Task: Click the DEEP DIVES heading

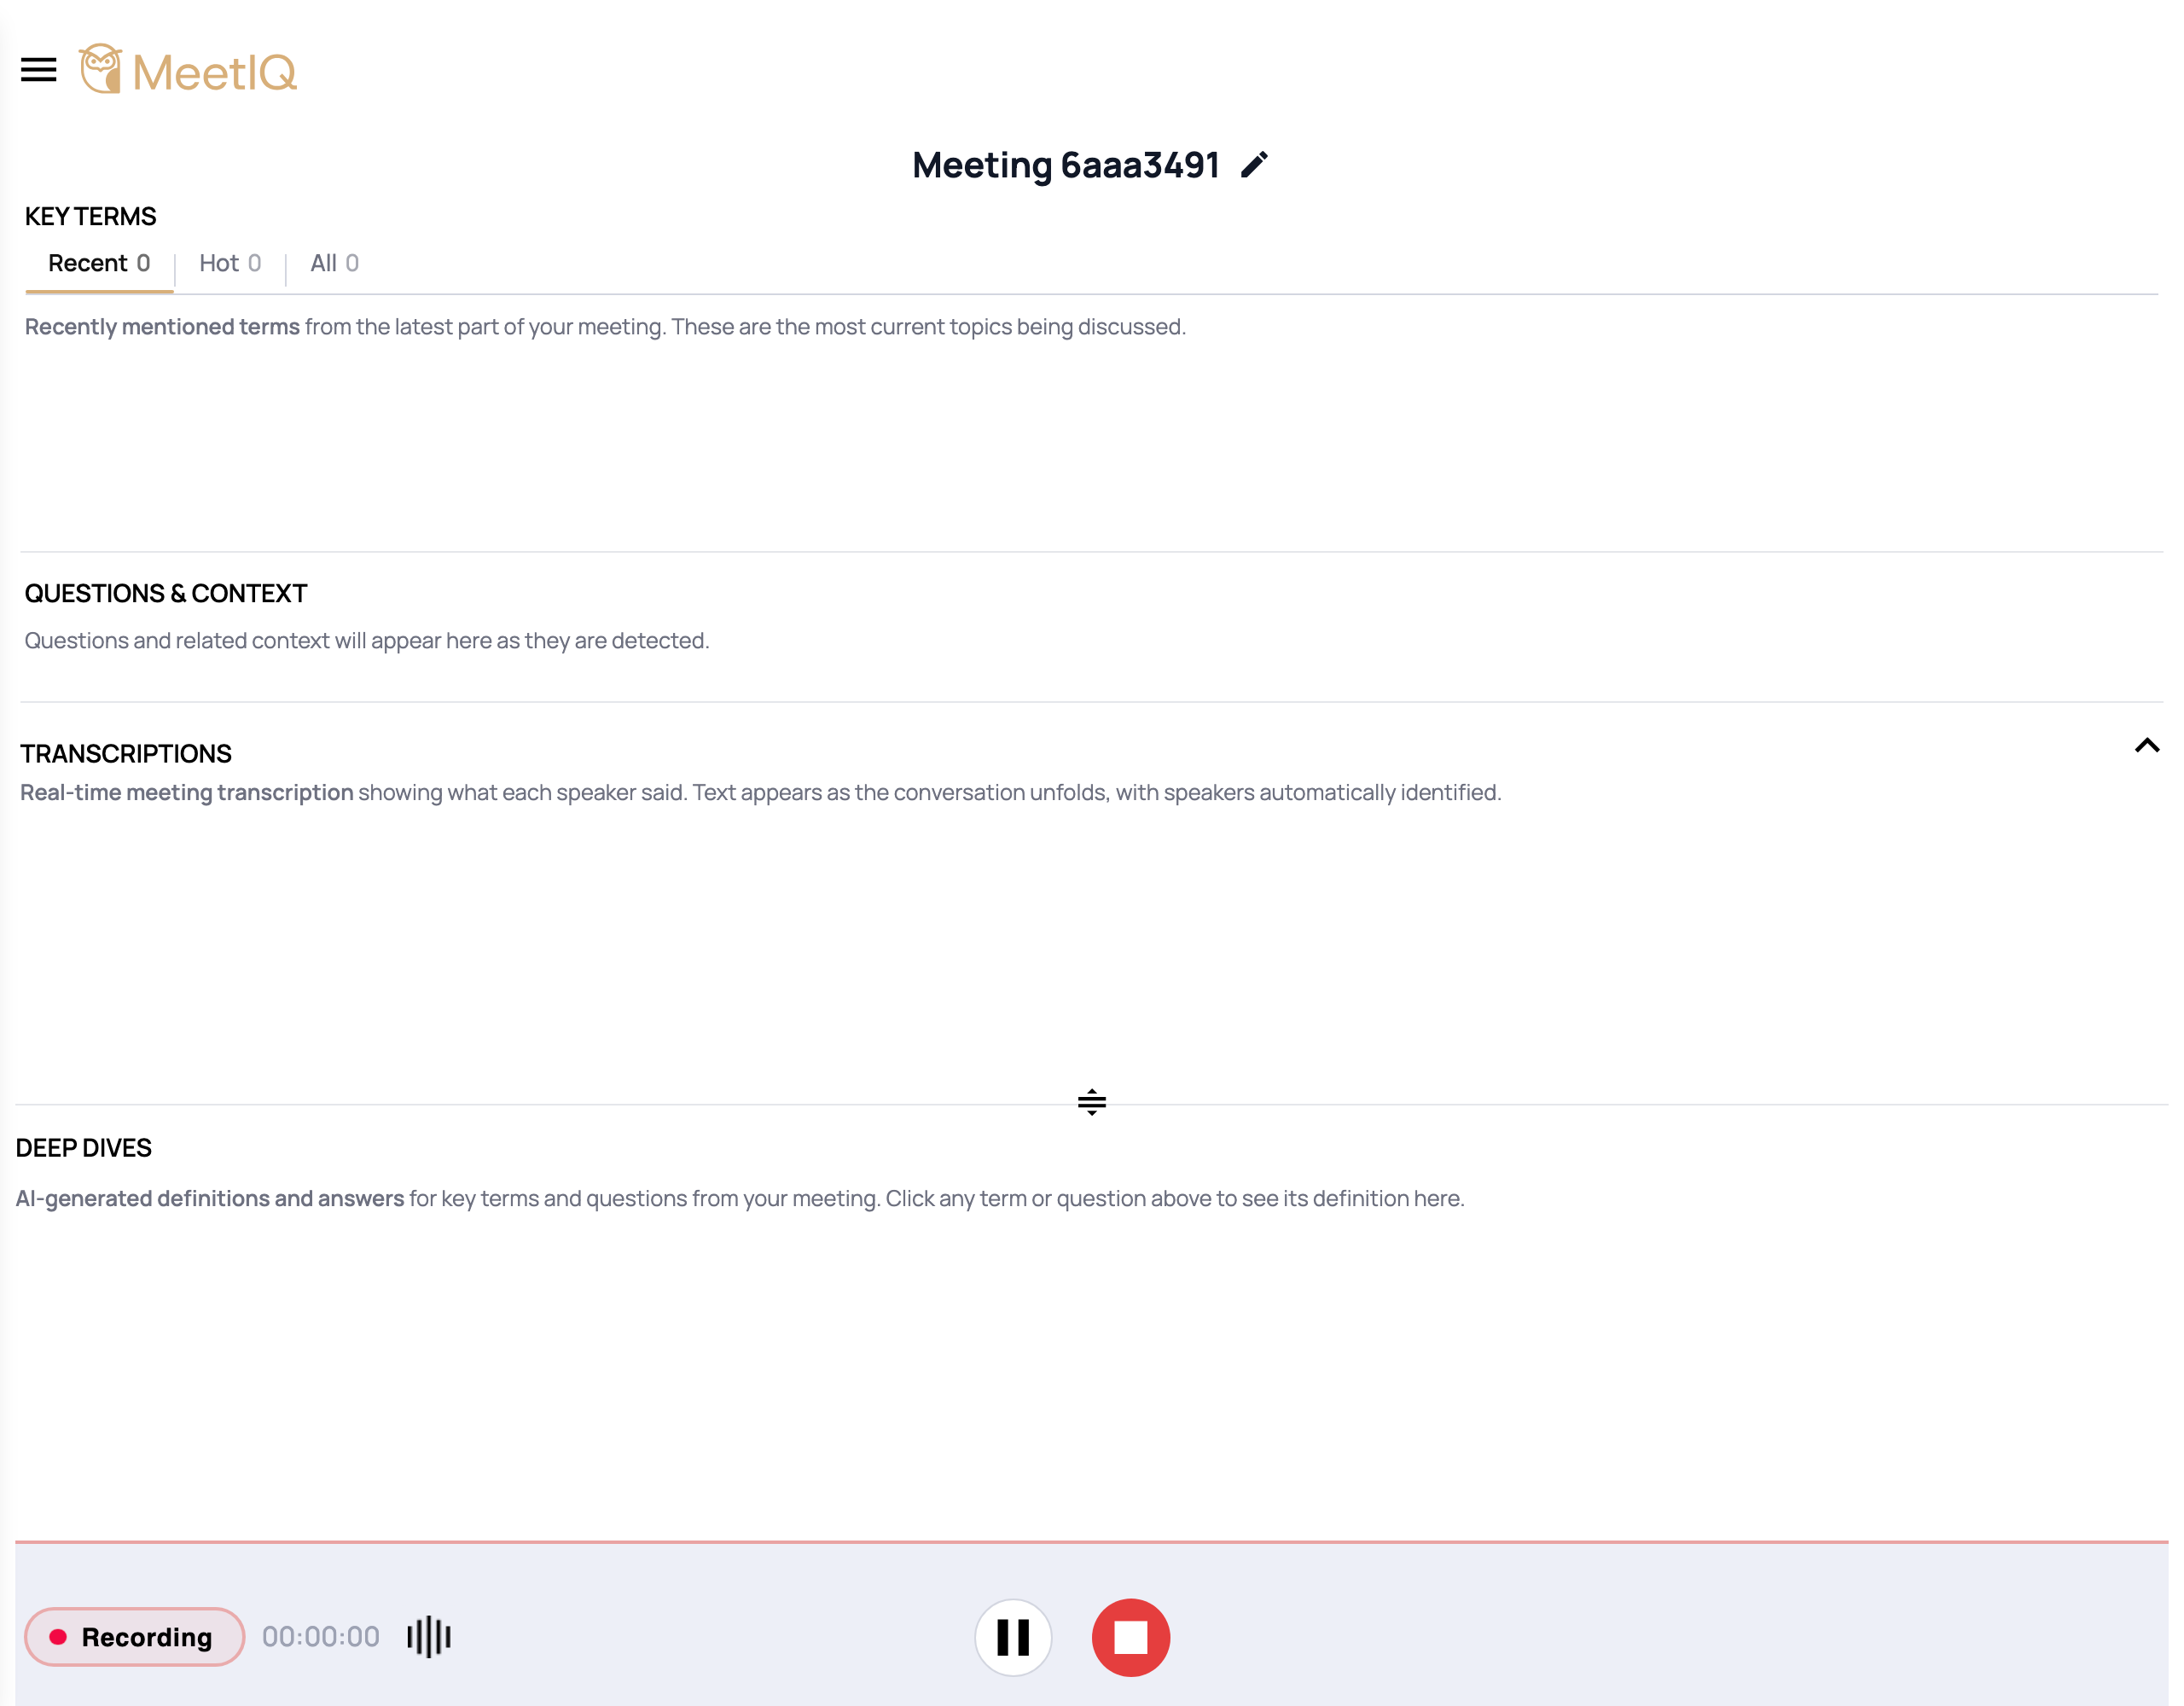Action: pyautogui.click(x=83, y=1148)
